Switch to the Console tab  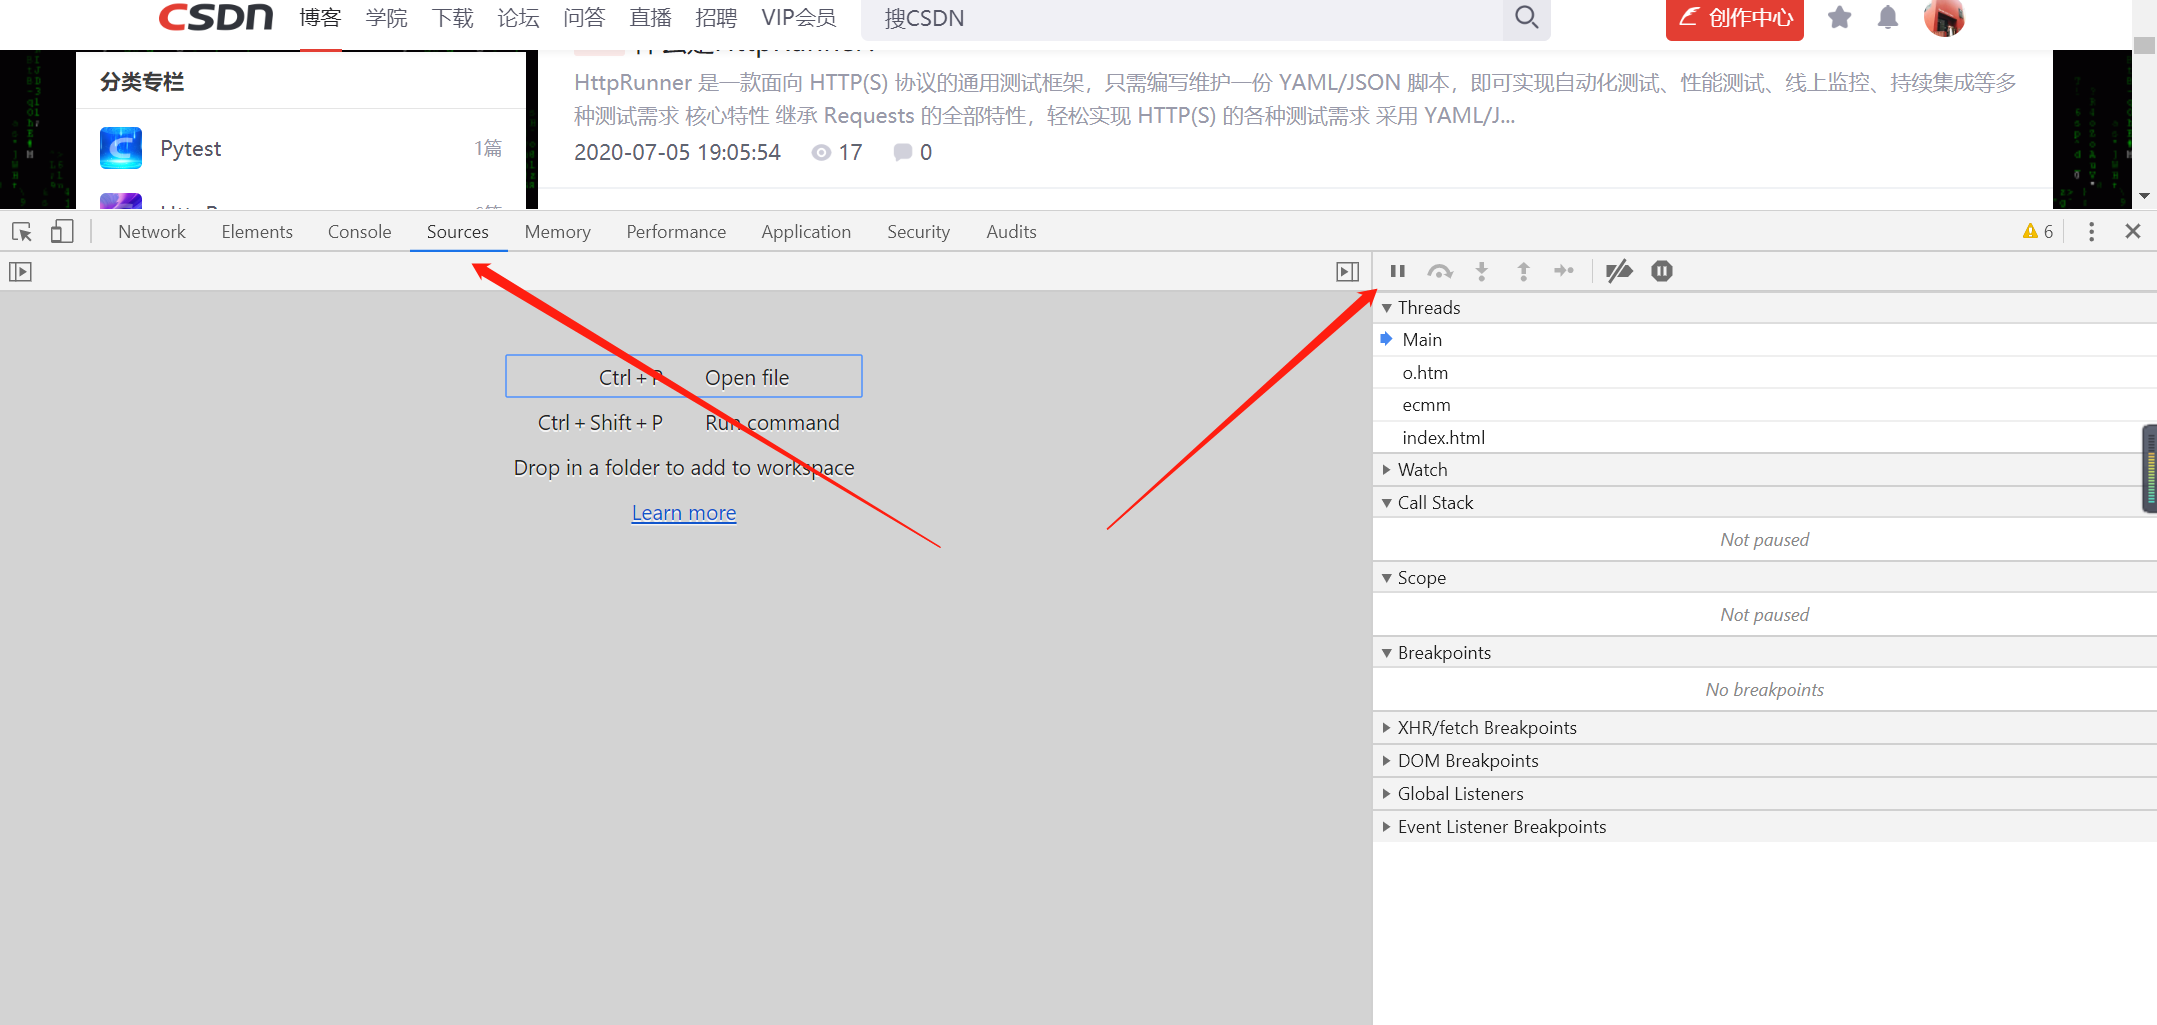[359, 232]
